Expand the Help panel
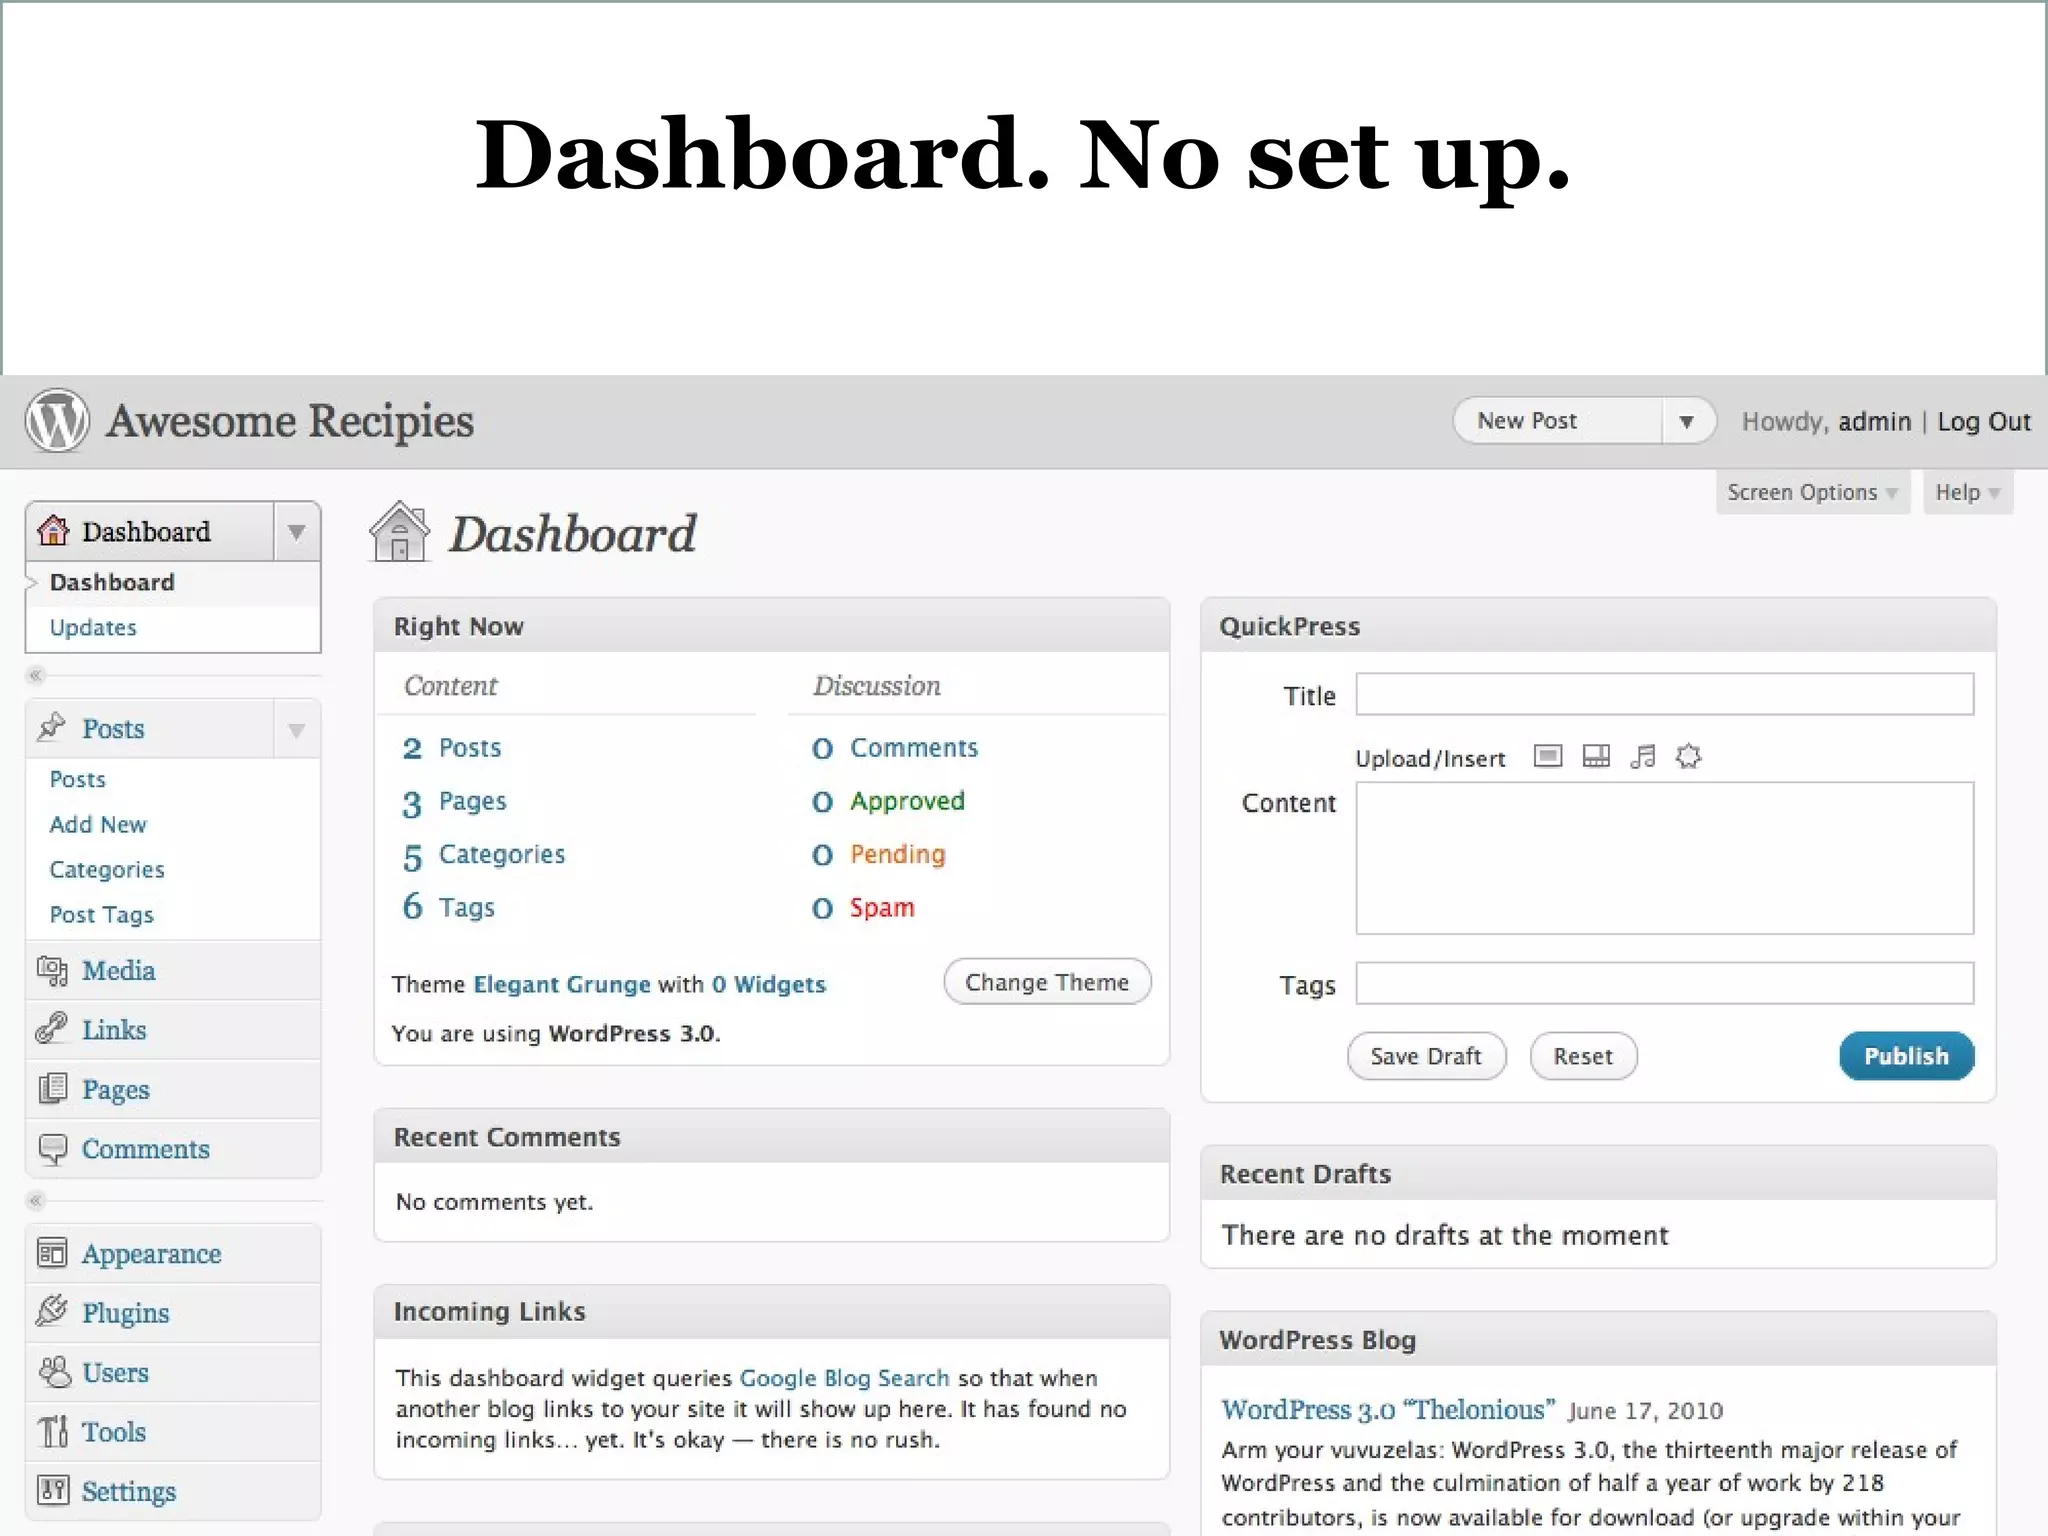2048x1536 pixels. [x=1966, y=492]
